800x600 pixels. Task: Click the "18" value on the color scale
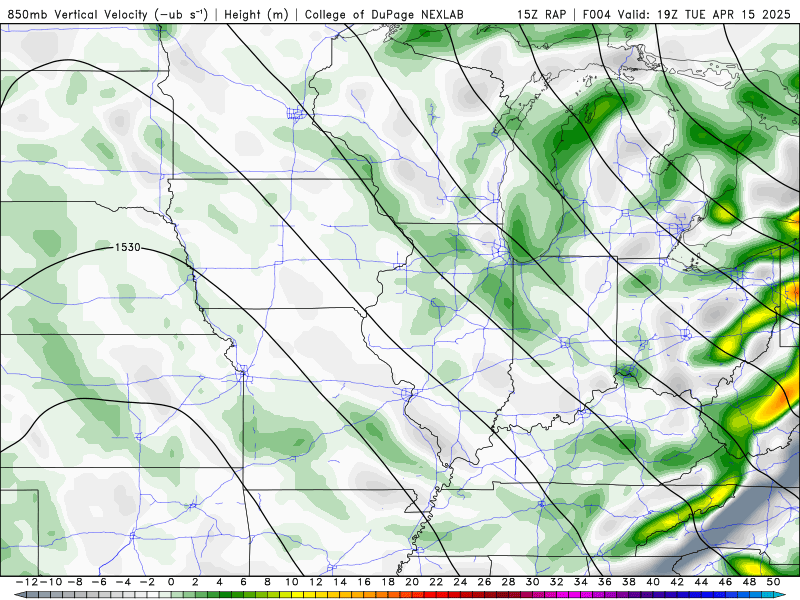tap(388, 582)
